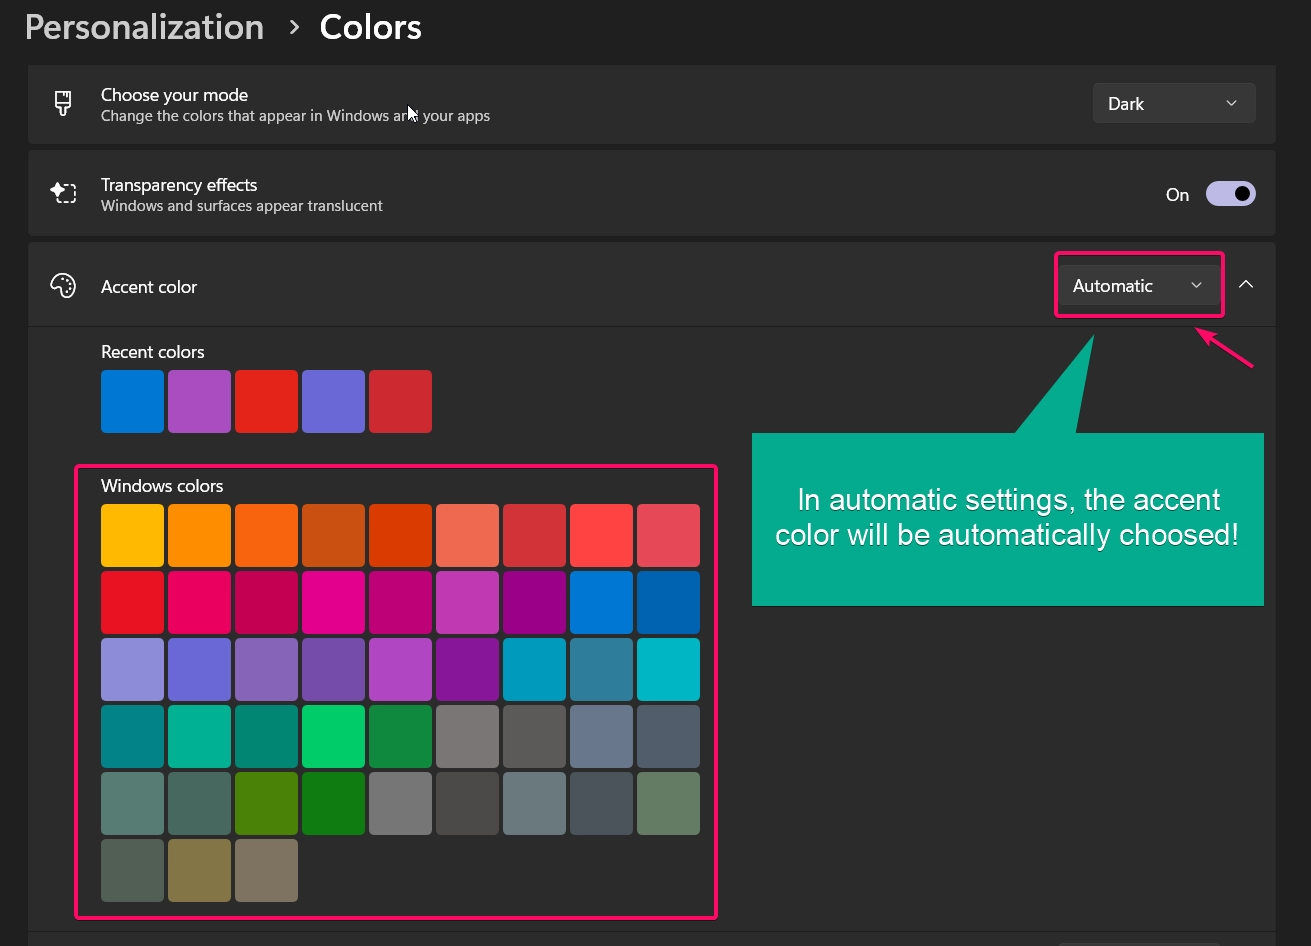Pick the dark slate swatch ending fourth row
Viewport: 1311px width, 946px height.
click(668, 737)
